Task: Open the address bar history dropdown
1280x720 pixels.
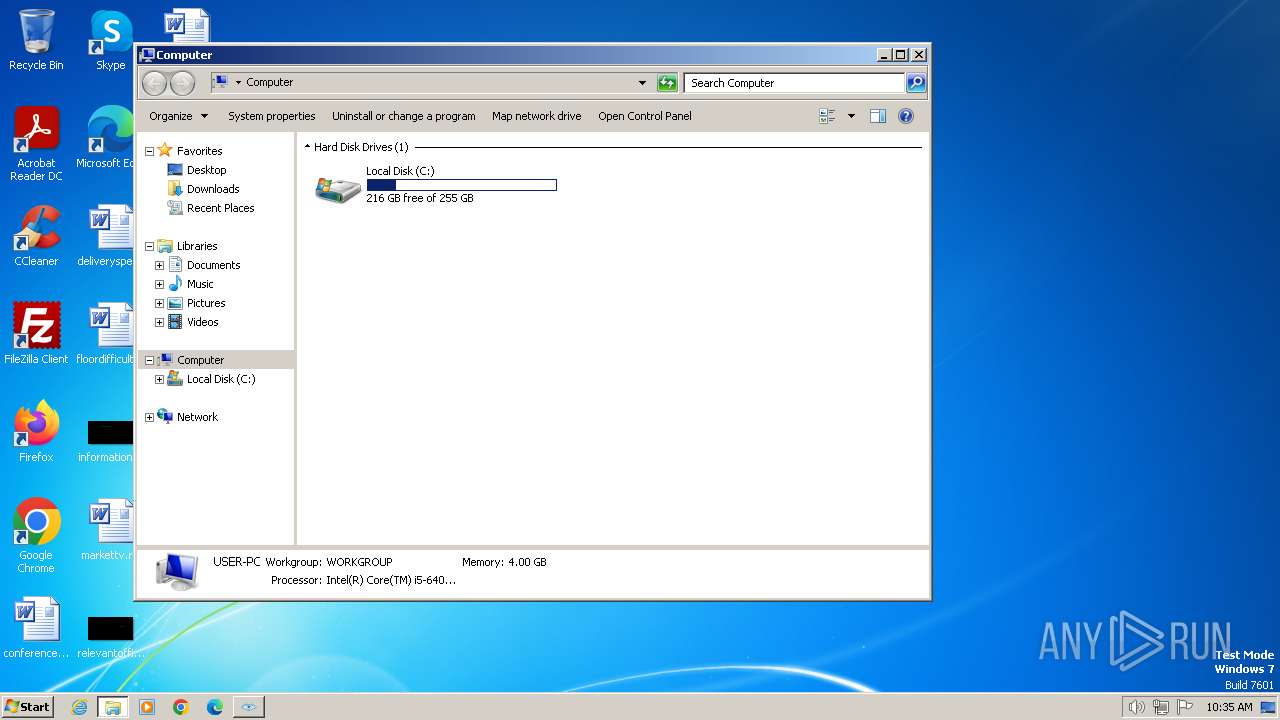Action: point(642,83)
